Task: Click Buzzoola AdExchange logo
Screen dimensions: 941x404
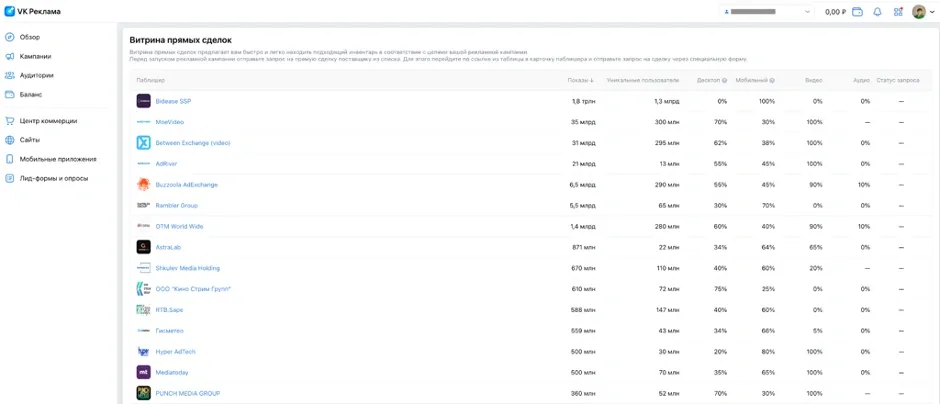Action: coord(143,185)
